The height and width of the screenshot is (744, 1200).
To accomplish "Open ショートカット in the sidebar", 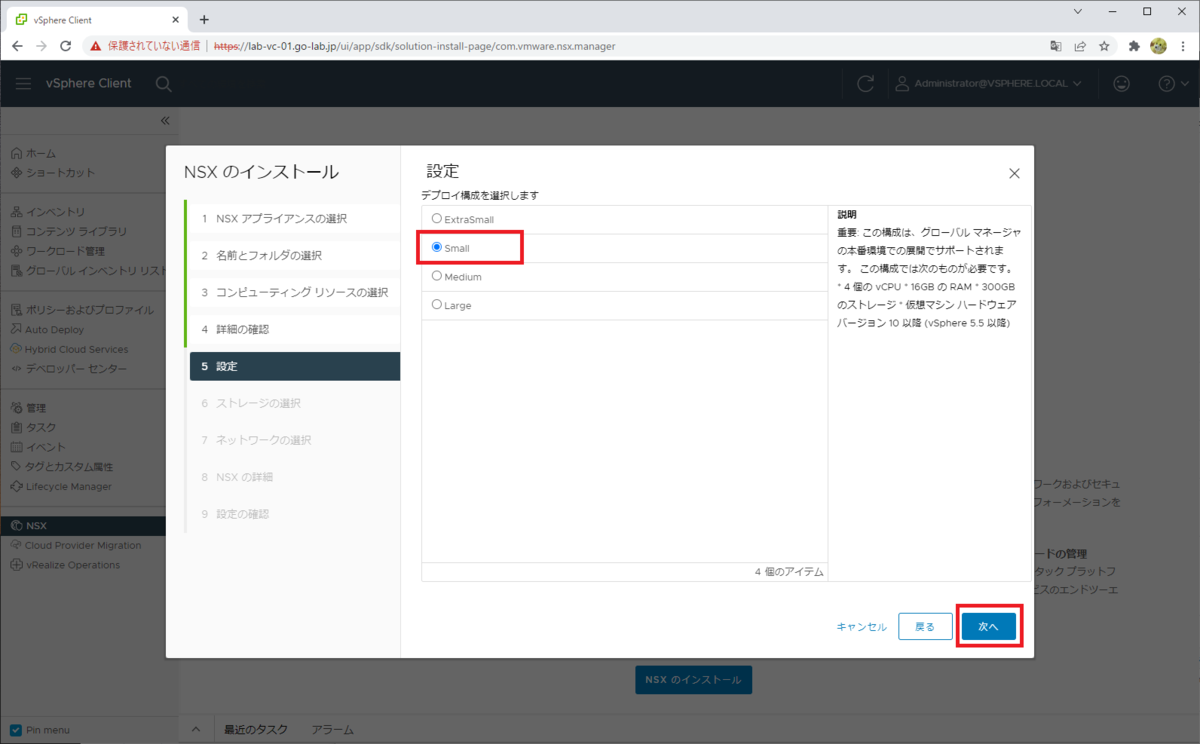I will pyautogui.click(x=53, y=173).
